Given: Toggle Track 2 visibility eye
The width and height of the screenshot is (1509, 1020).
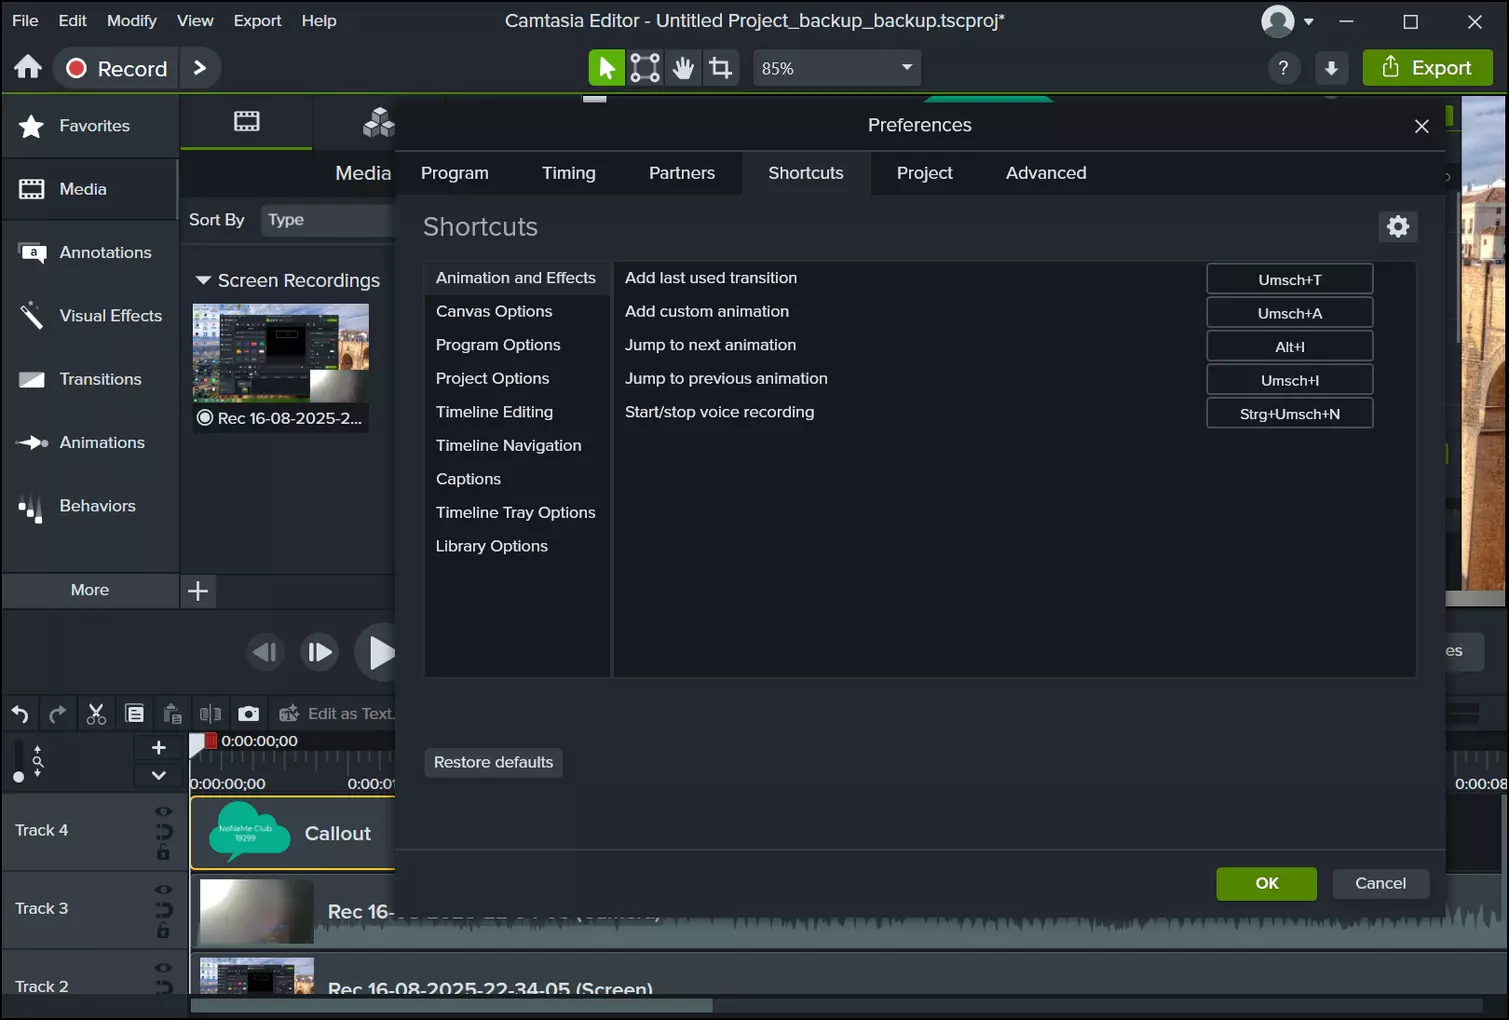Looking at the screenshot, I should [164, 967].
